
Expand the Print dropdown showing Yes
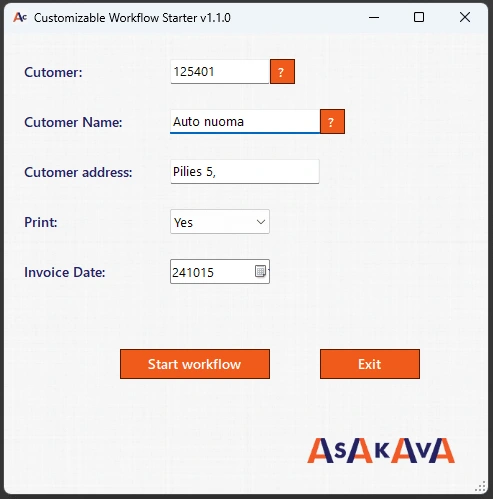pyautogui.click(x=220, y=222)
